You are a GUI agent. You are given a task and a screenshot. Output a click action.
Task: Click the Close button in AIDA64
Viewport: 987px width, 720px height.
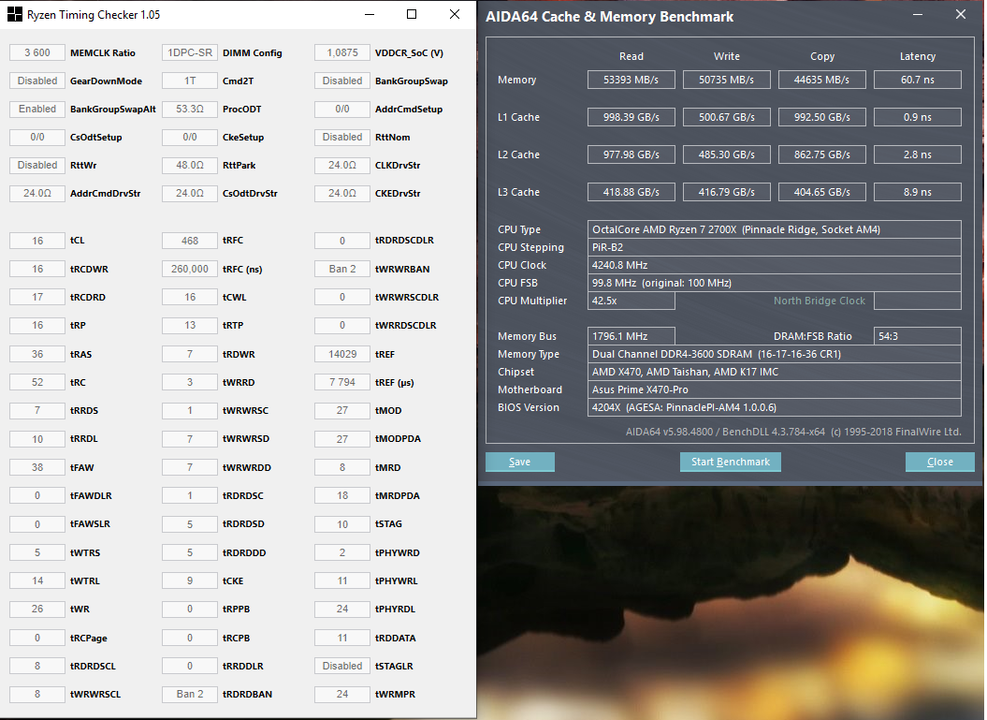(940, 462)
